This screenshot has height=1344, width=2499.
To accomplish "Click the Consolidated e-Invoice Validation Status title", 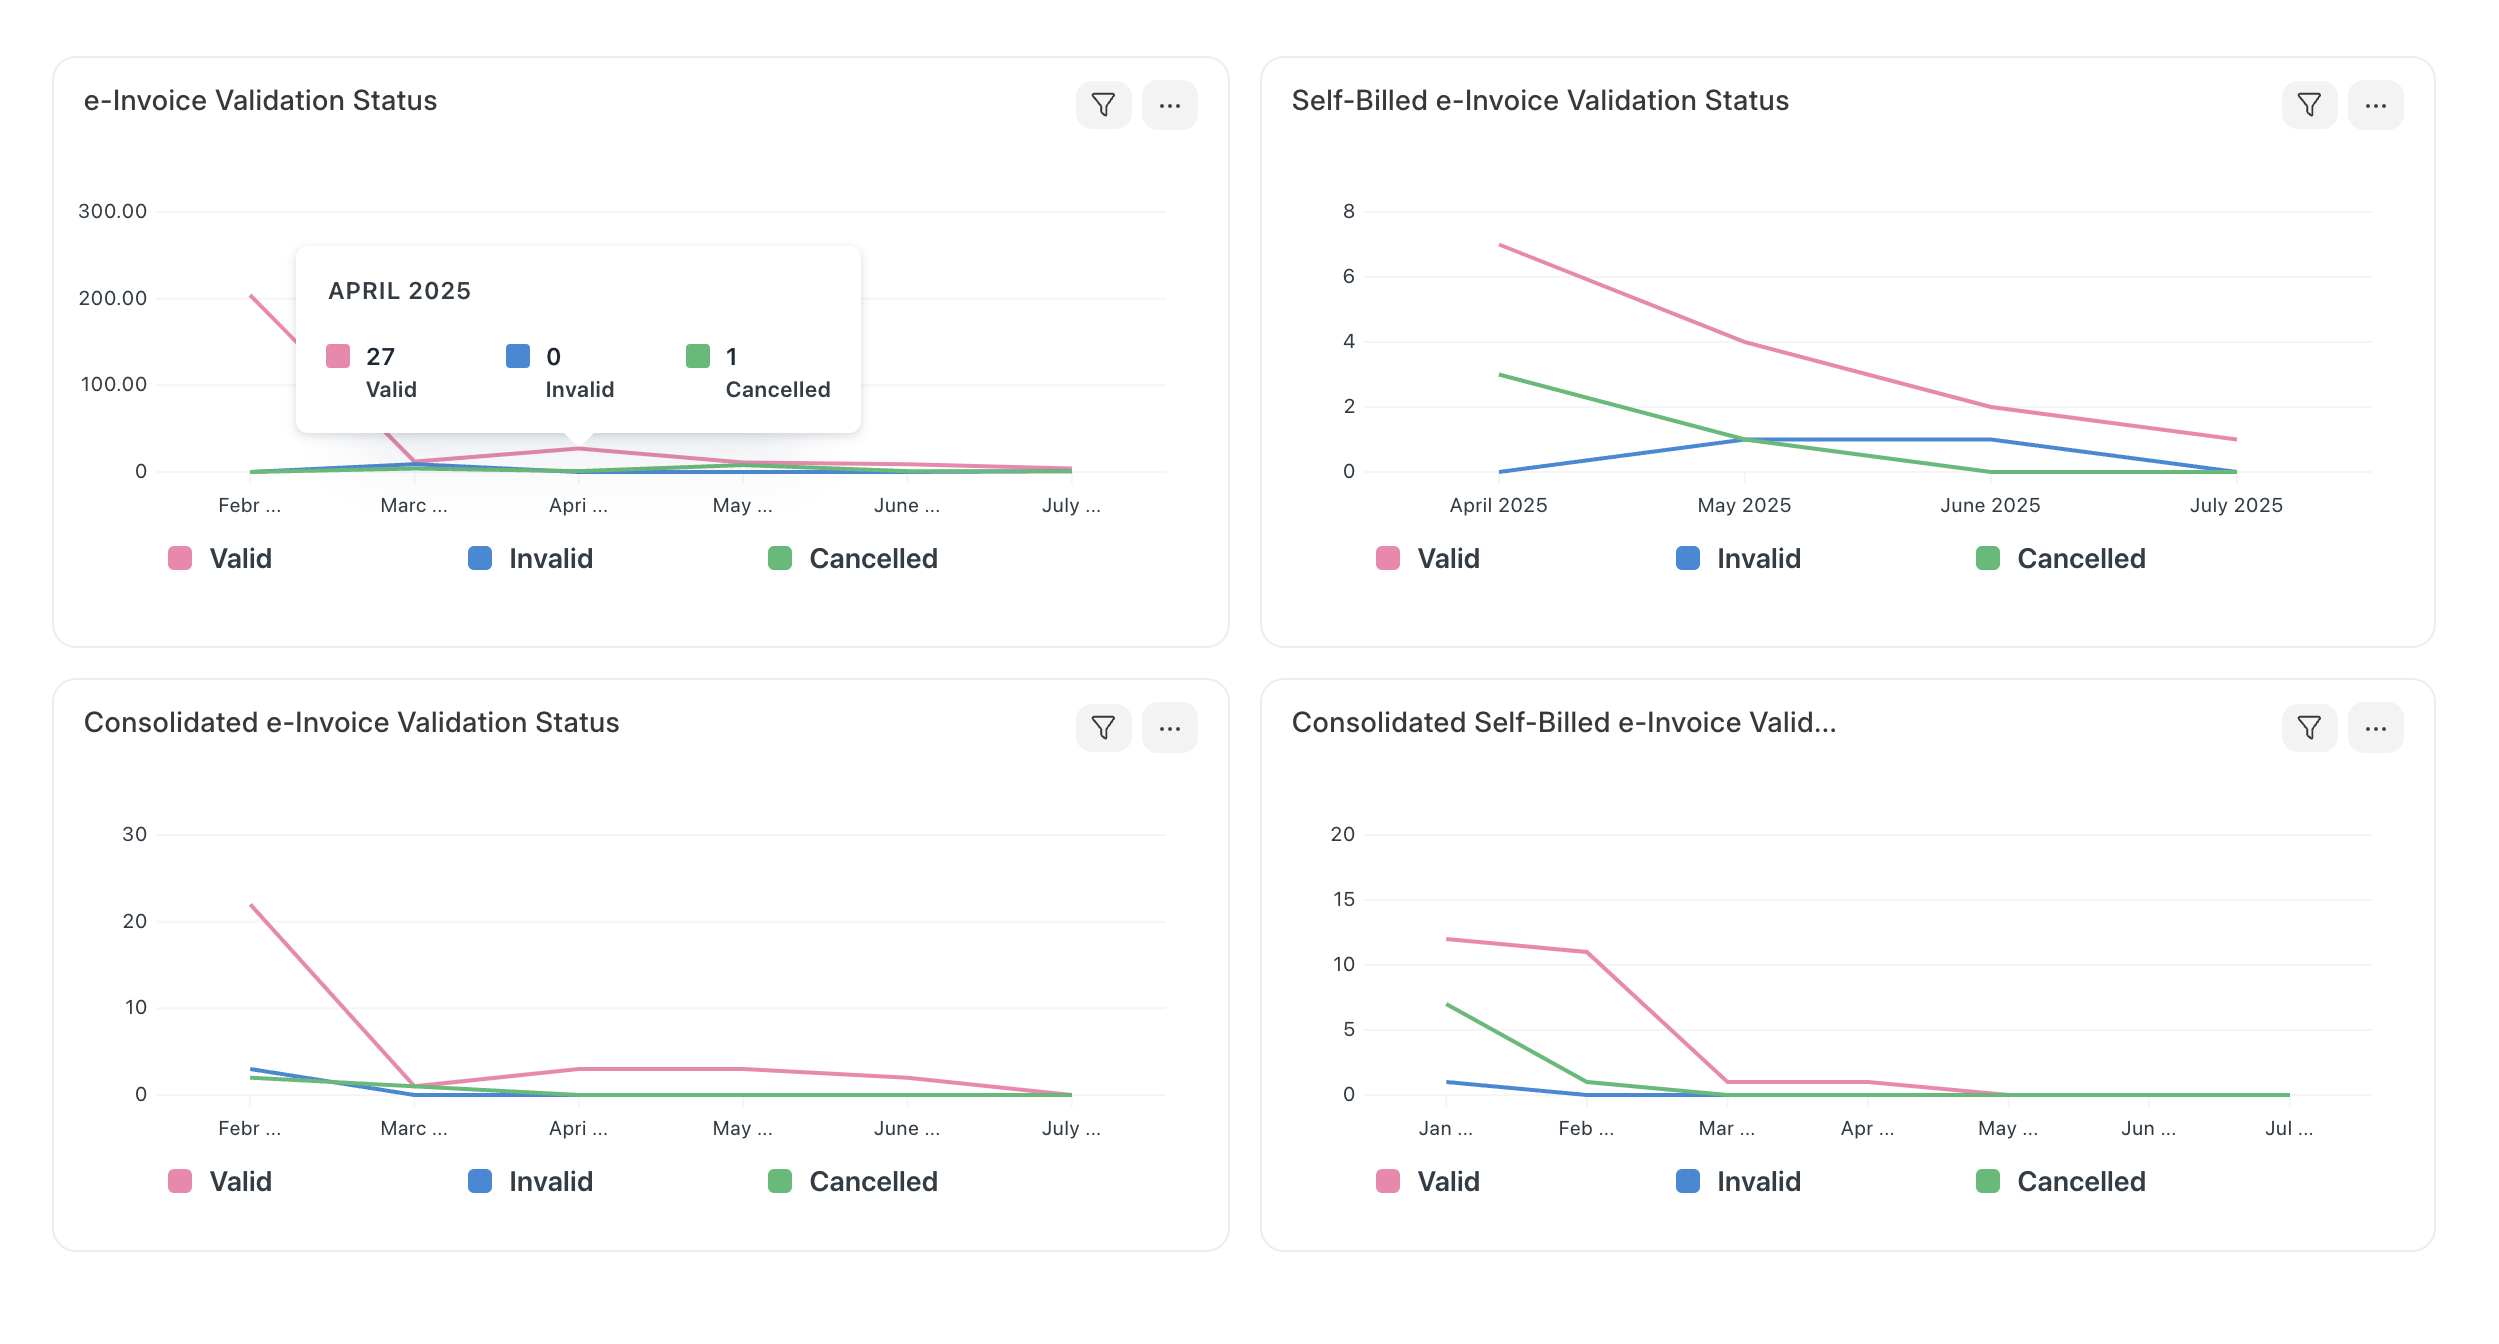I will pyautogui.click(x=351, y=723).
